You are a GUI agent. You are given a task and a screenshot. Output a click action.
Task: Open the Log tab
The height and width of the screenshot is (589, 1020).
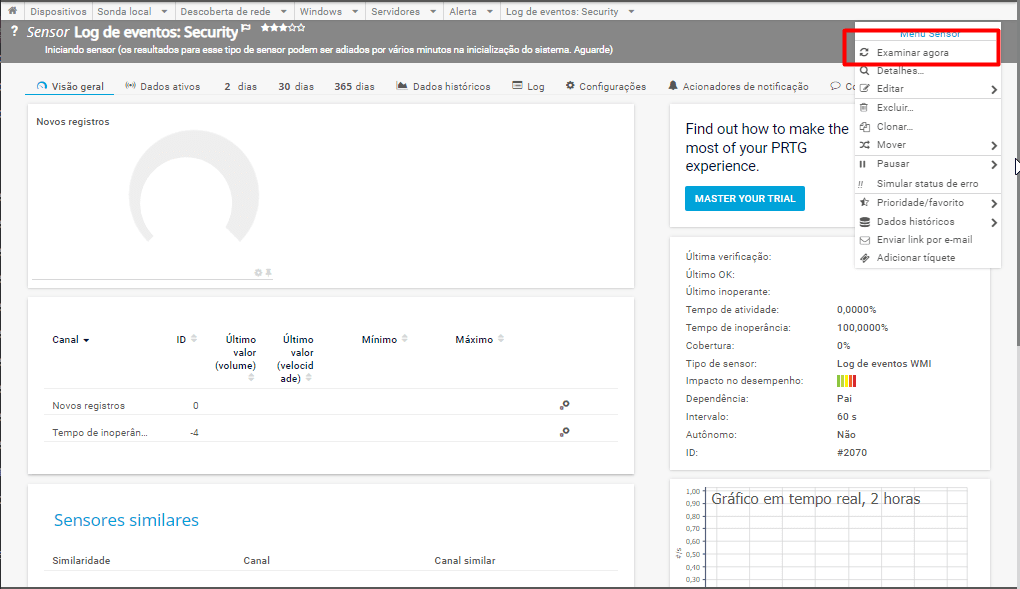click(x=528, y=86)
